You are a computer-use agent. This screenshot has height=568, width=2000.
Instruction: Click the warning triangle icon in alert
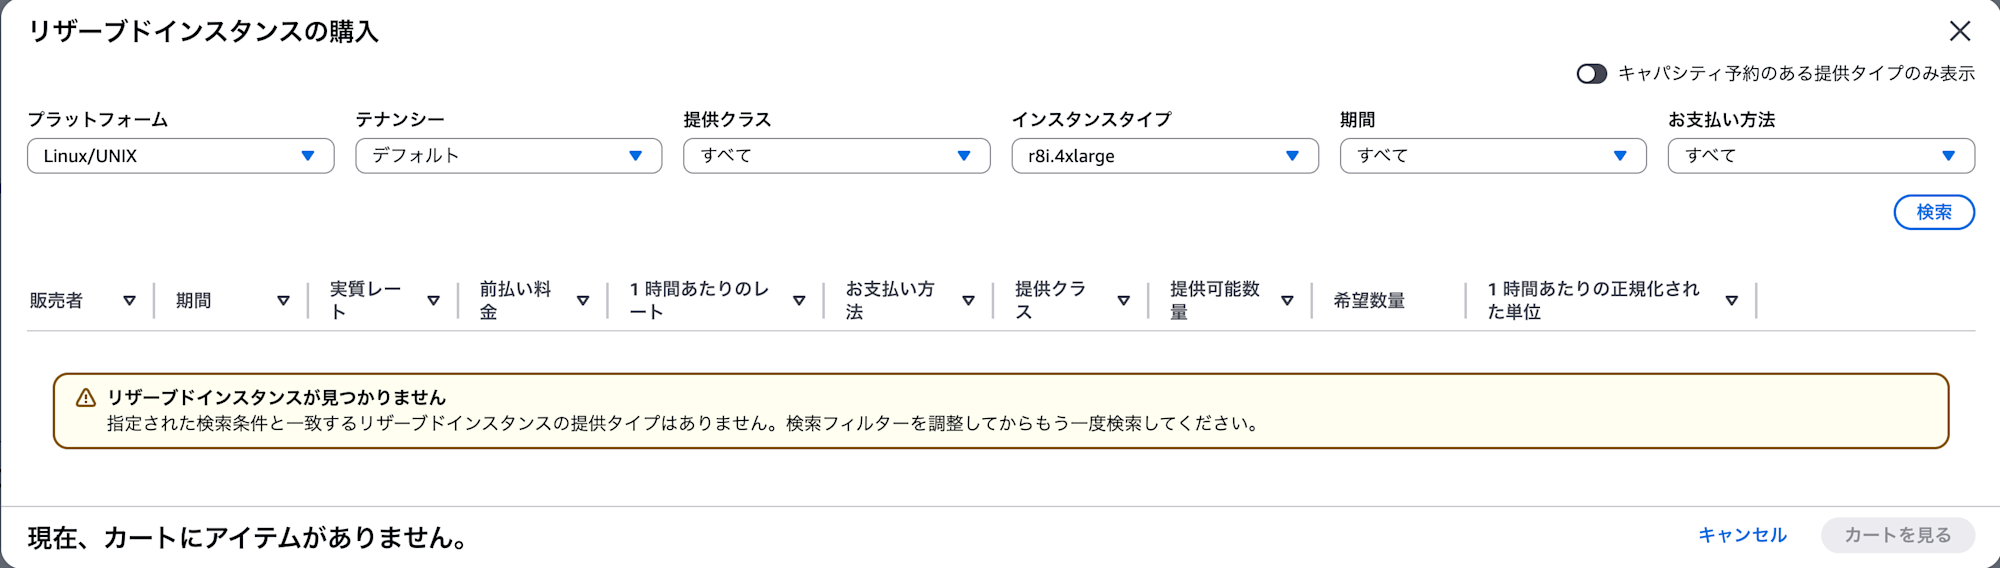[x=86, y=398]
